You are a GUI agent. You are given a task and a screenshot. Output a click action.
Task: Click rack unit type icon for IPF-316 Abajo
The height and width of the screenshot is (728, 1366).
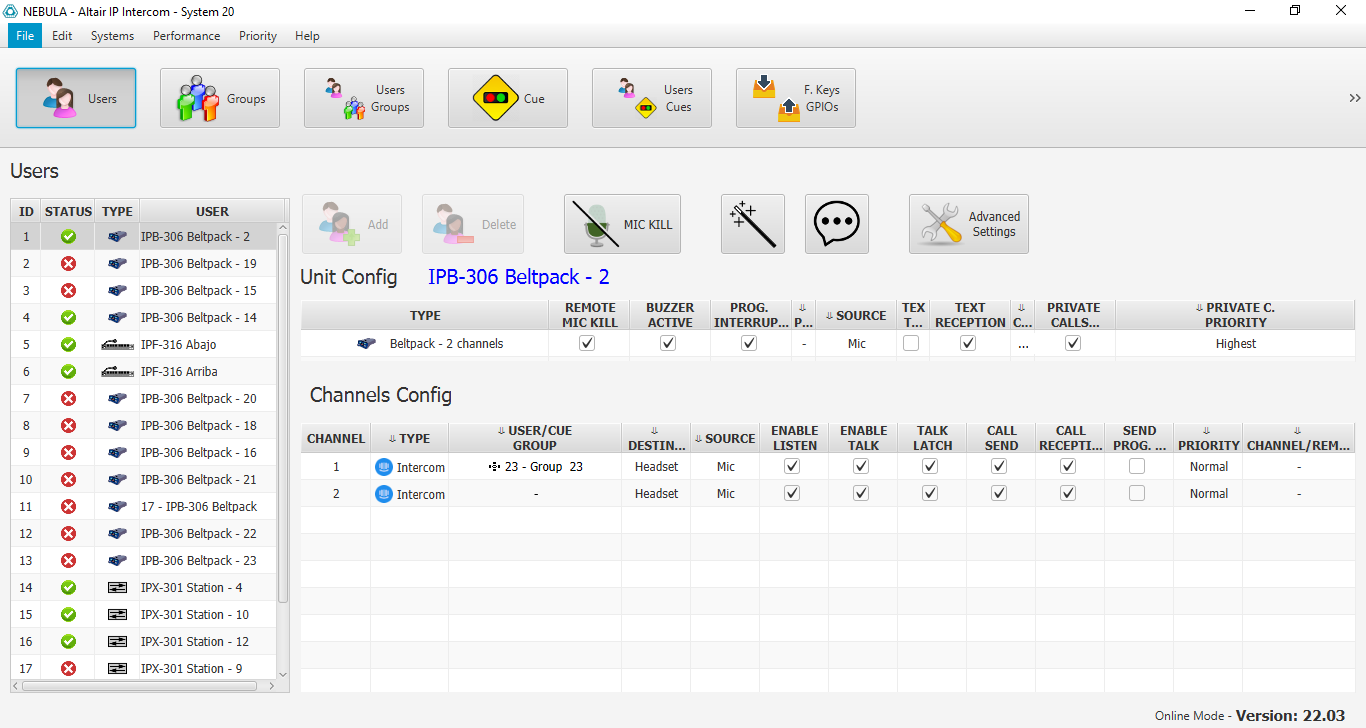117,345
